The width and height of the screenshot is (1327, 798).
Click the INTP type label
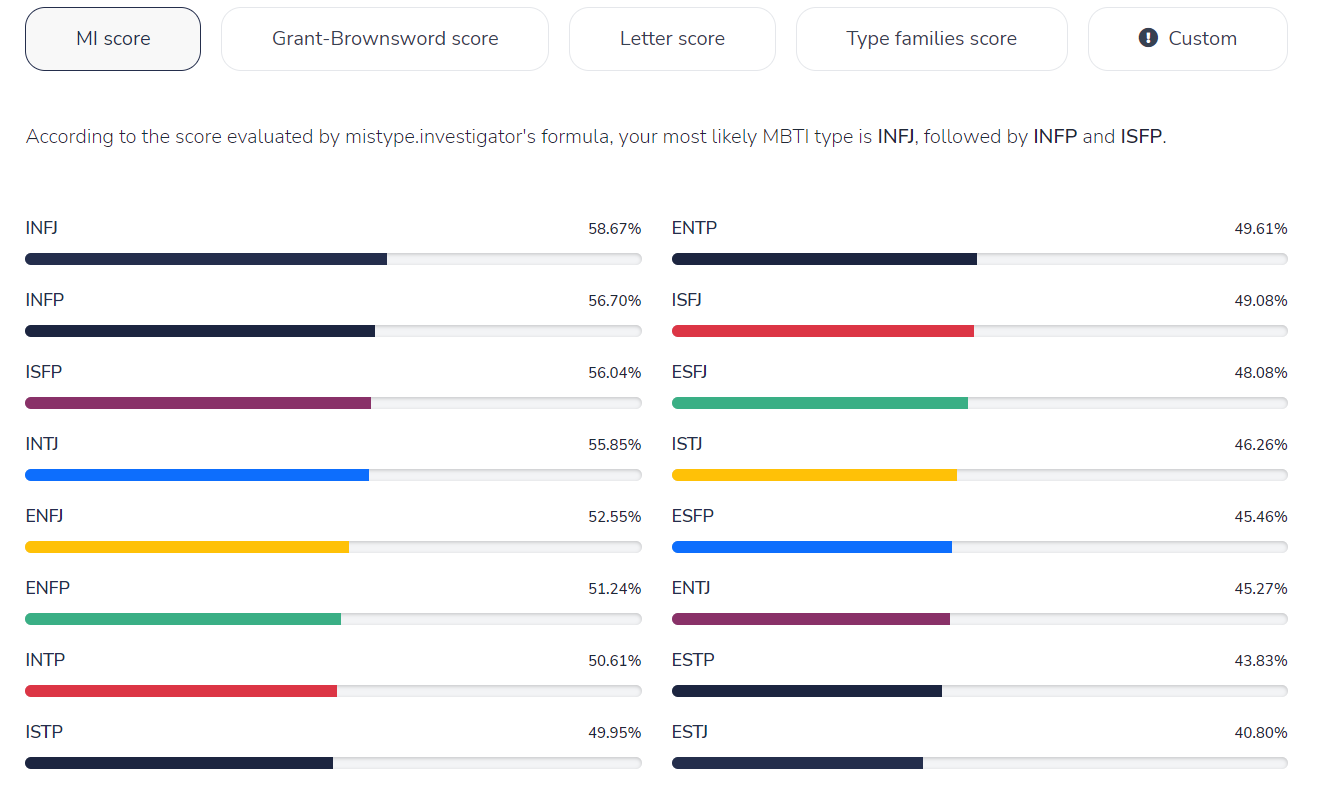pos(45,660)
